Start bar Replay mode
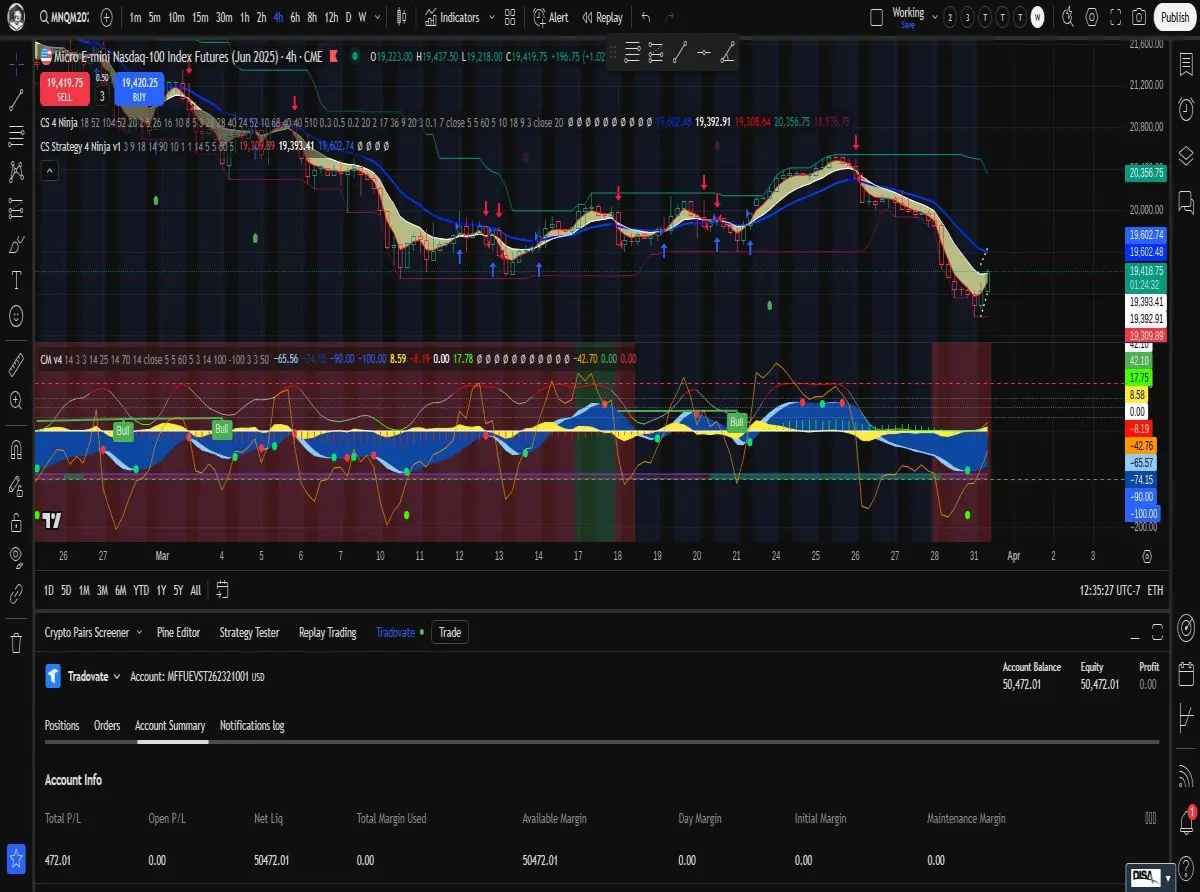 [x=602, y=17]
